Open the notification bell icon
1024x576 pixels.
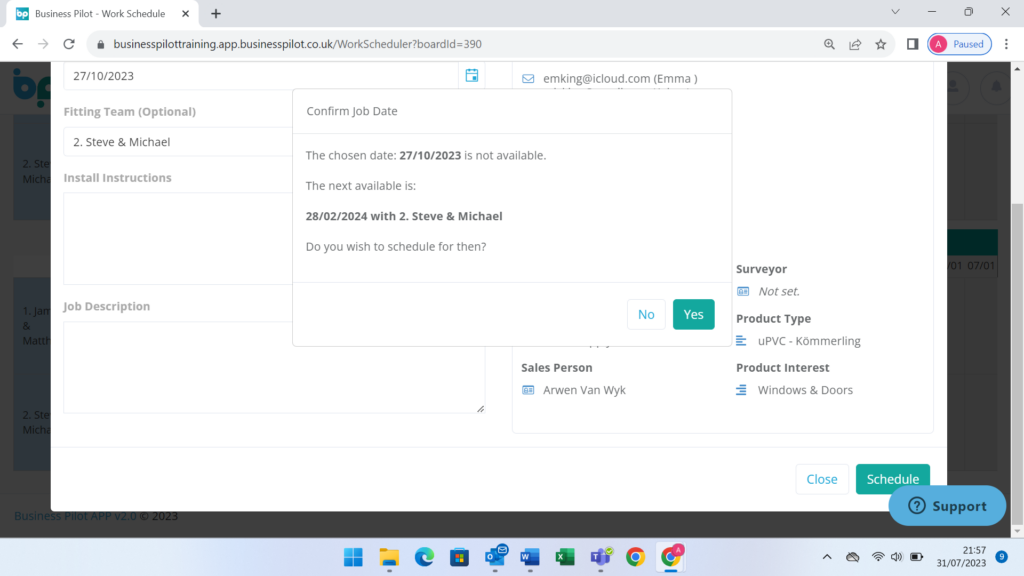point(995,88)
